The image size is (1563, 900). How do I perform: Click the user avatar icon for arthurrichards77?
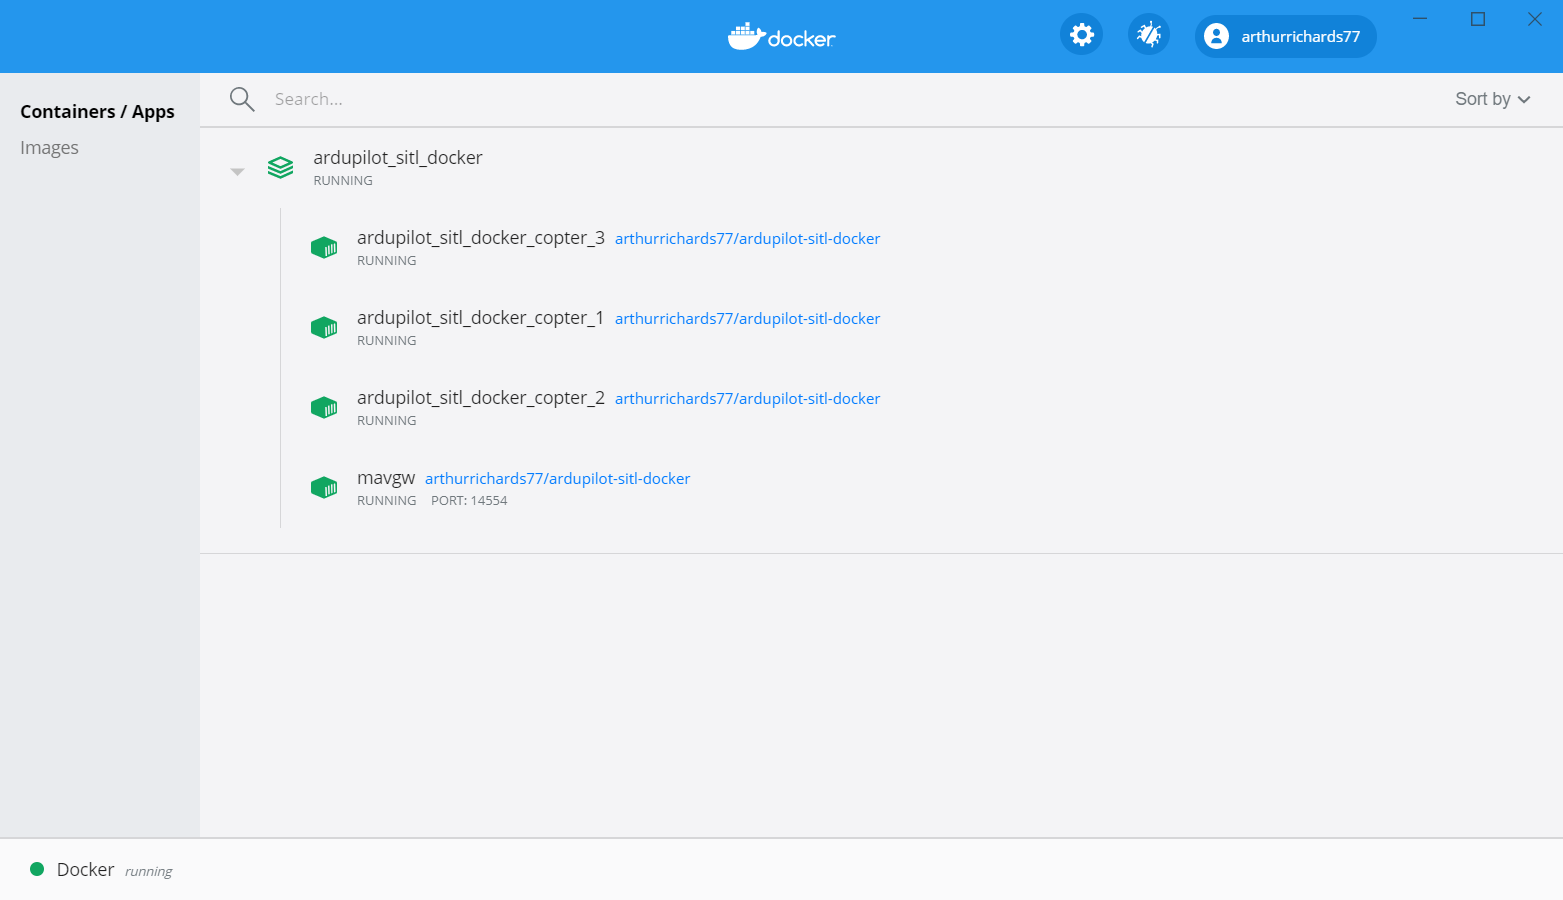click(1216, 36)
